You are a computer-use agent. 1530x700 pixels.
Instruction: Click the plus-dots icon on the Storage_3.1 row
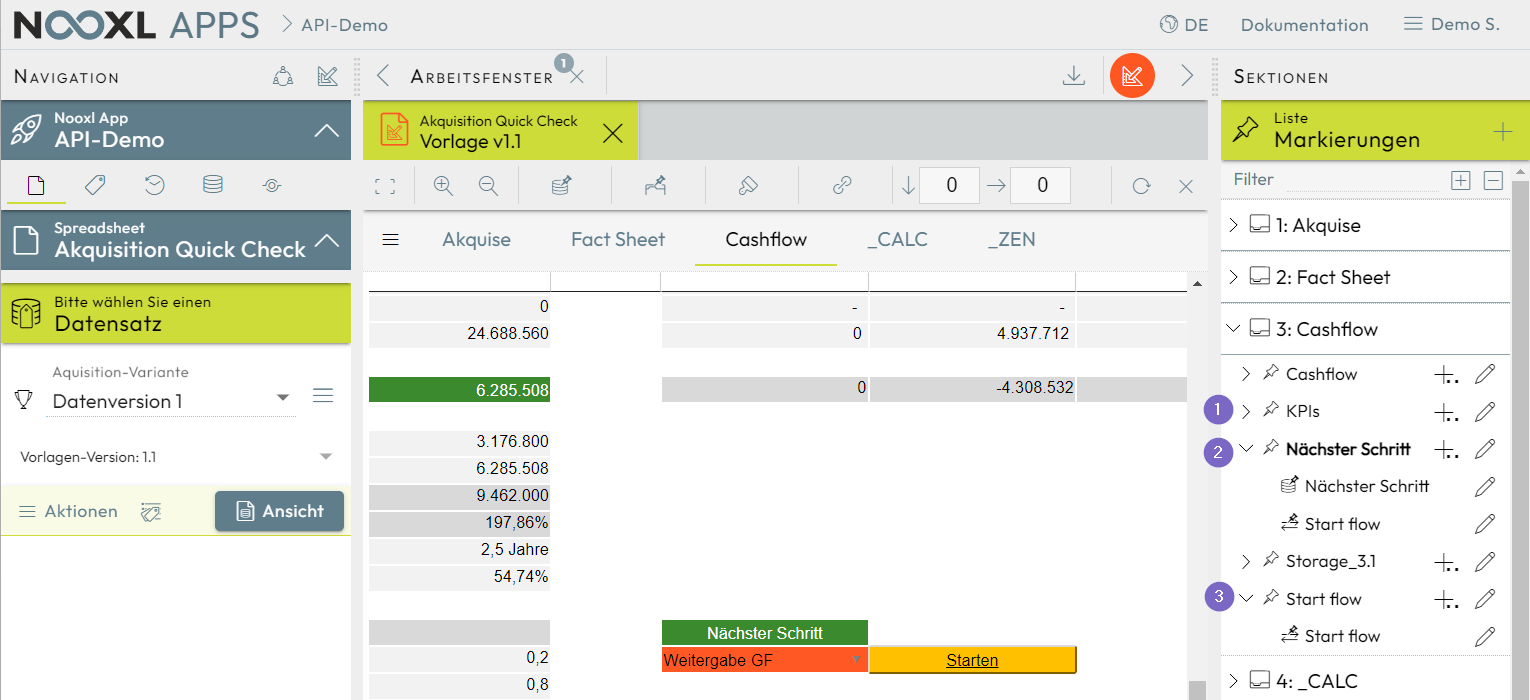pos(1446,562)
